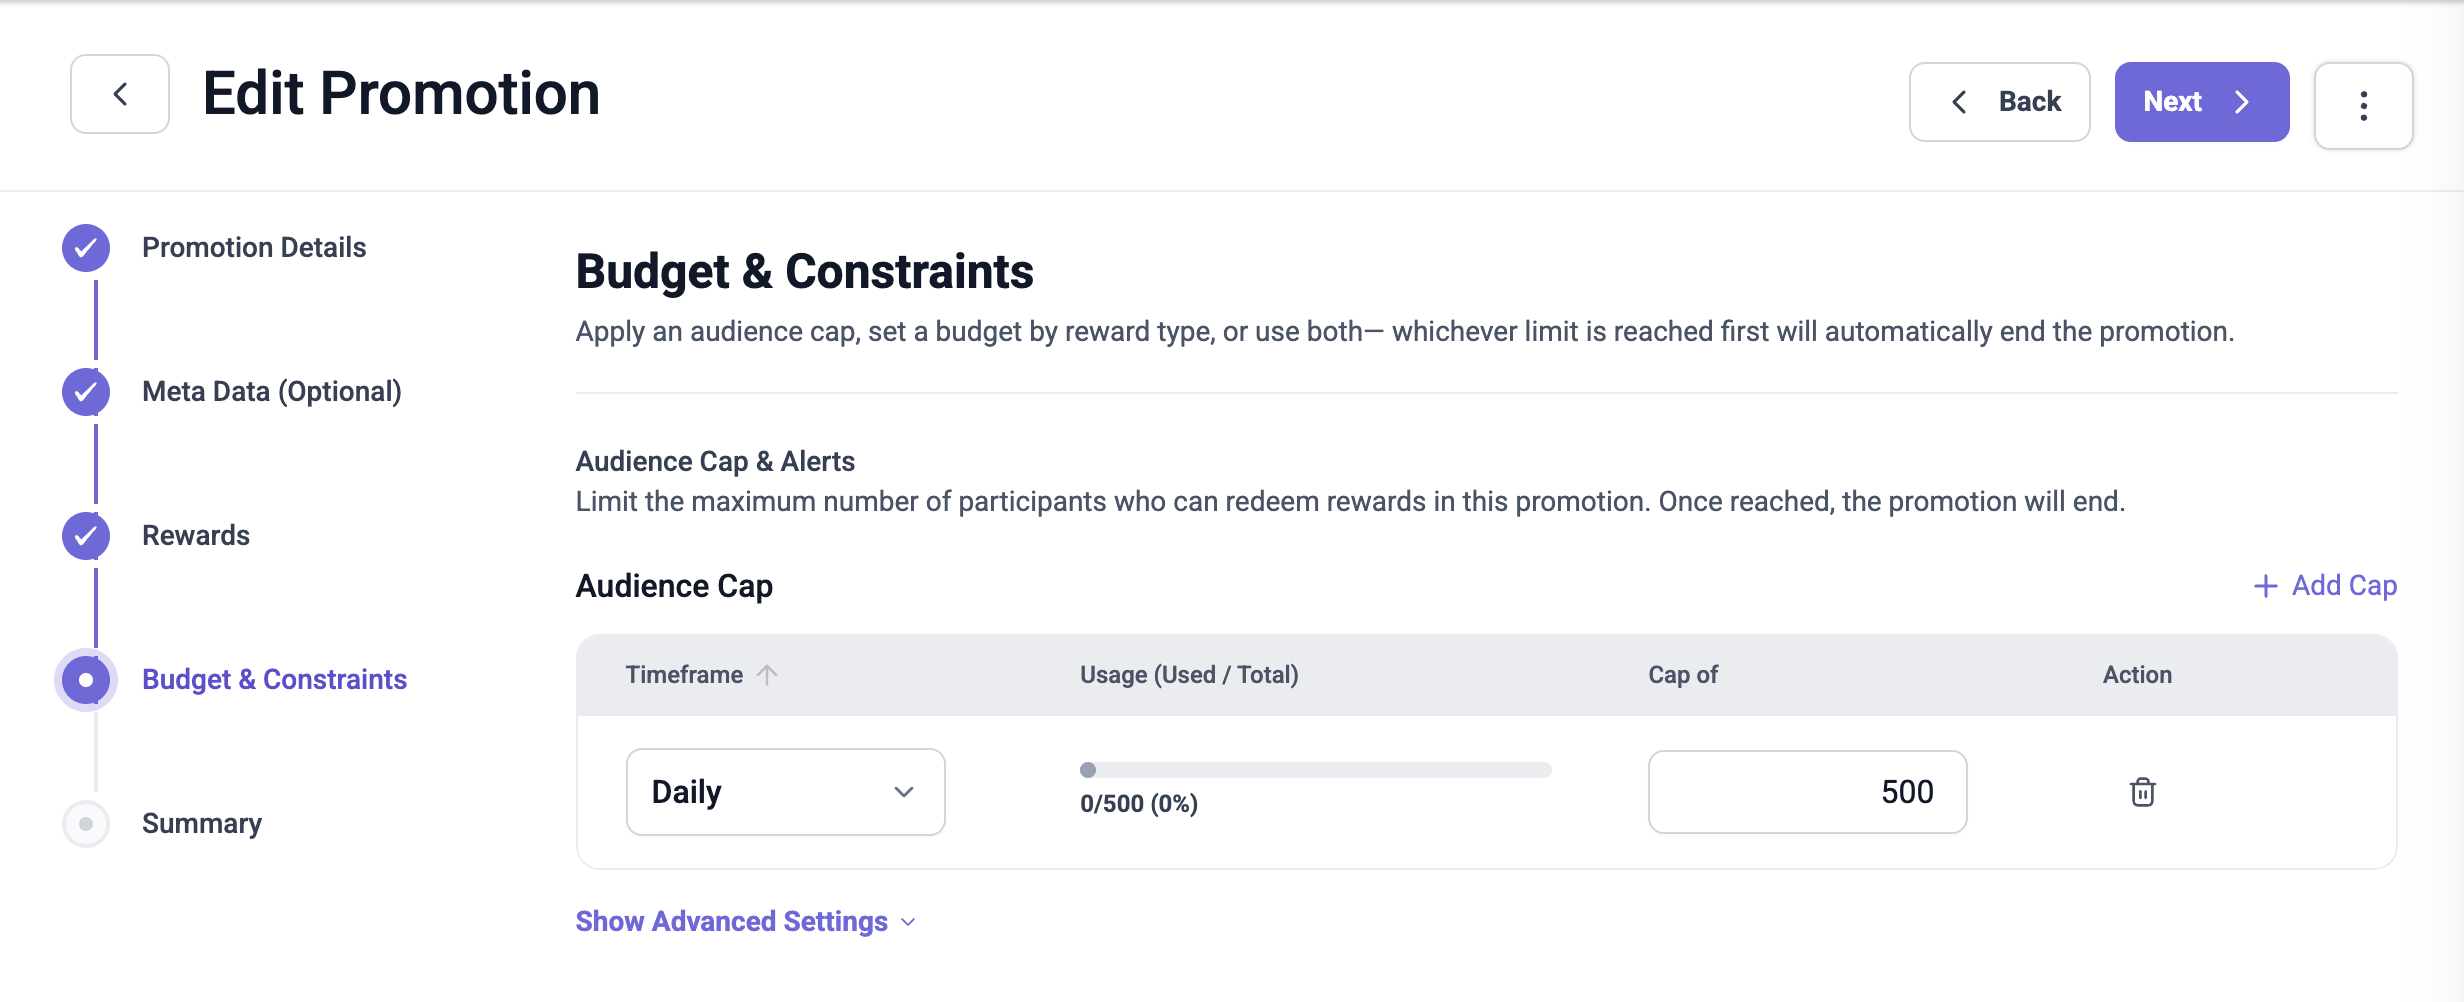Image resolution: width=2464 pixels, height=1002 pixels.
Task: Click the Budget & Constraints page heading
Action: pos(805,272)
